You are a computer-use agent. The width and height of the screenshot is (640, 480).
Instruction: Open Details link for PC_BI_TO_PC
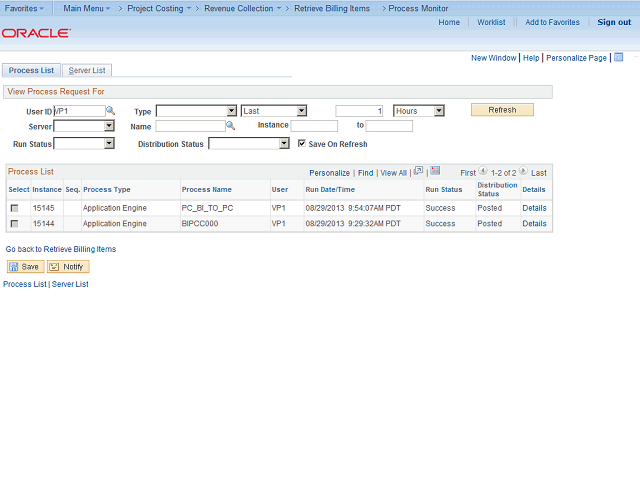534,208
